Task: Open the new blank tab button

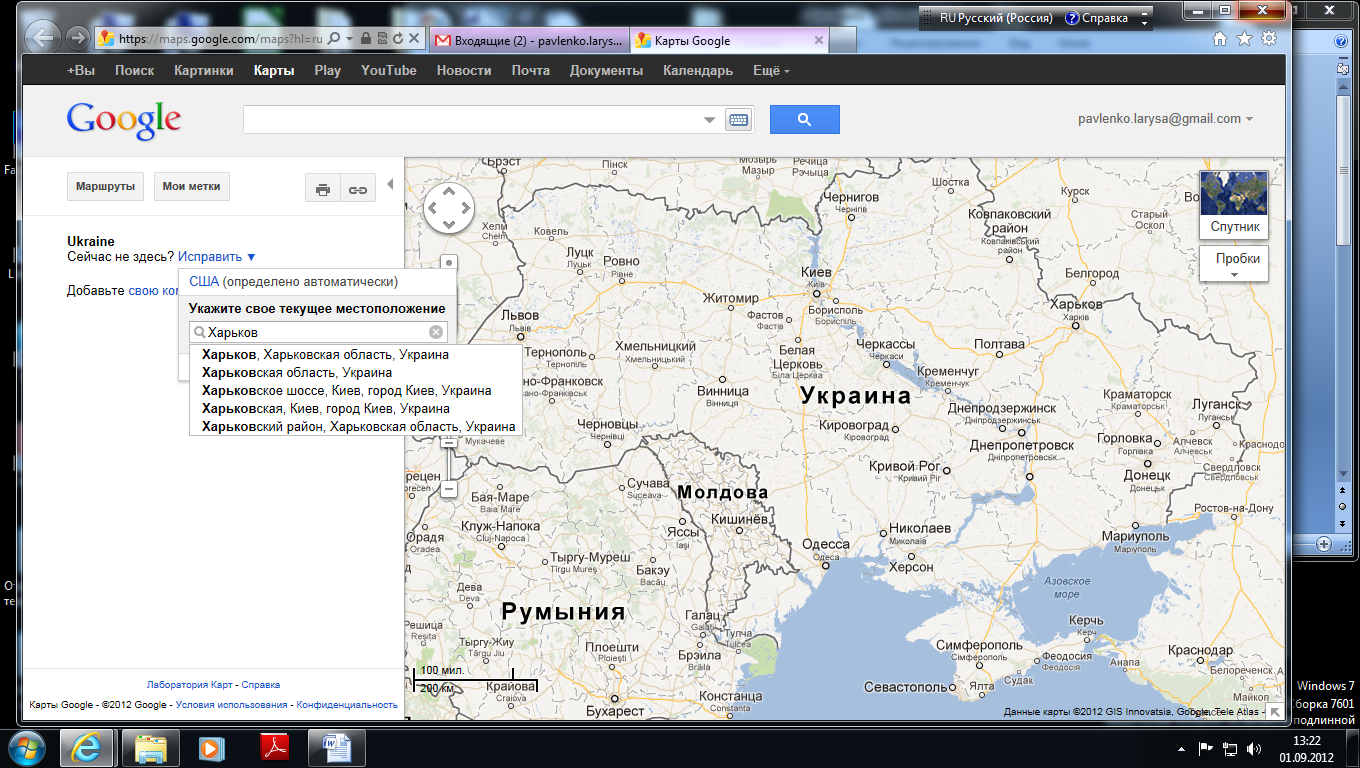Action: (x=845, y=41)
